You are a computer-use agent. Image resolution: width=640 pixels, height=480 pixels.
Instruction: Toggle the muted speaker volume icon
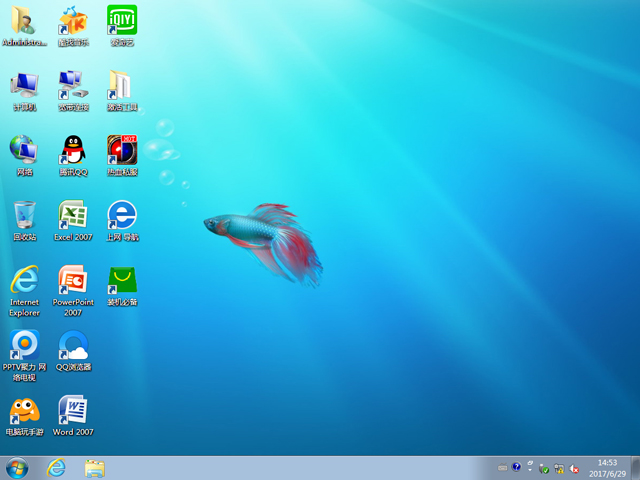pos(574,468)
